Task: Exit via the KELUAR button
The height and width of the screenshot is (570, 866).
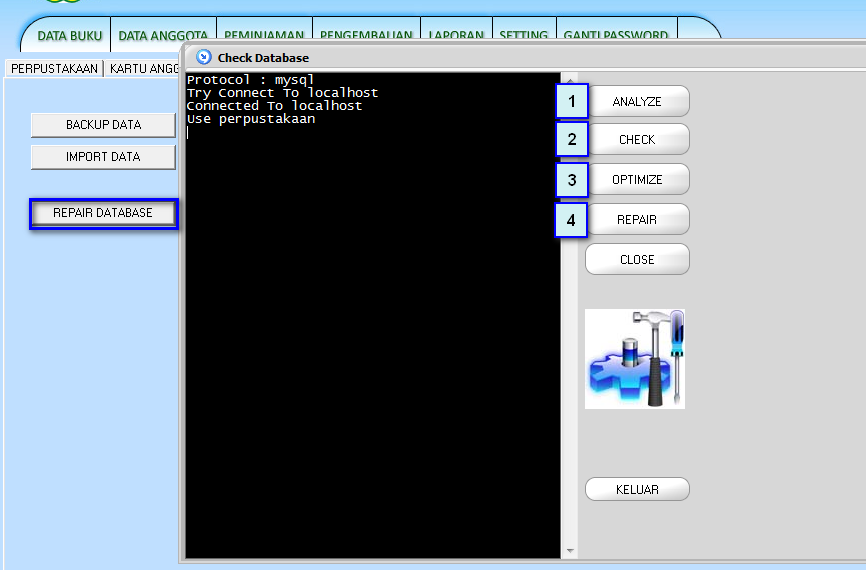Action: click(x=637, y=489)
